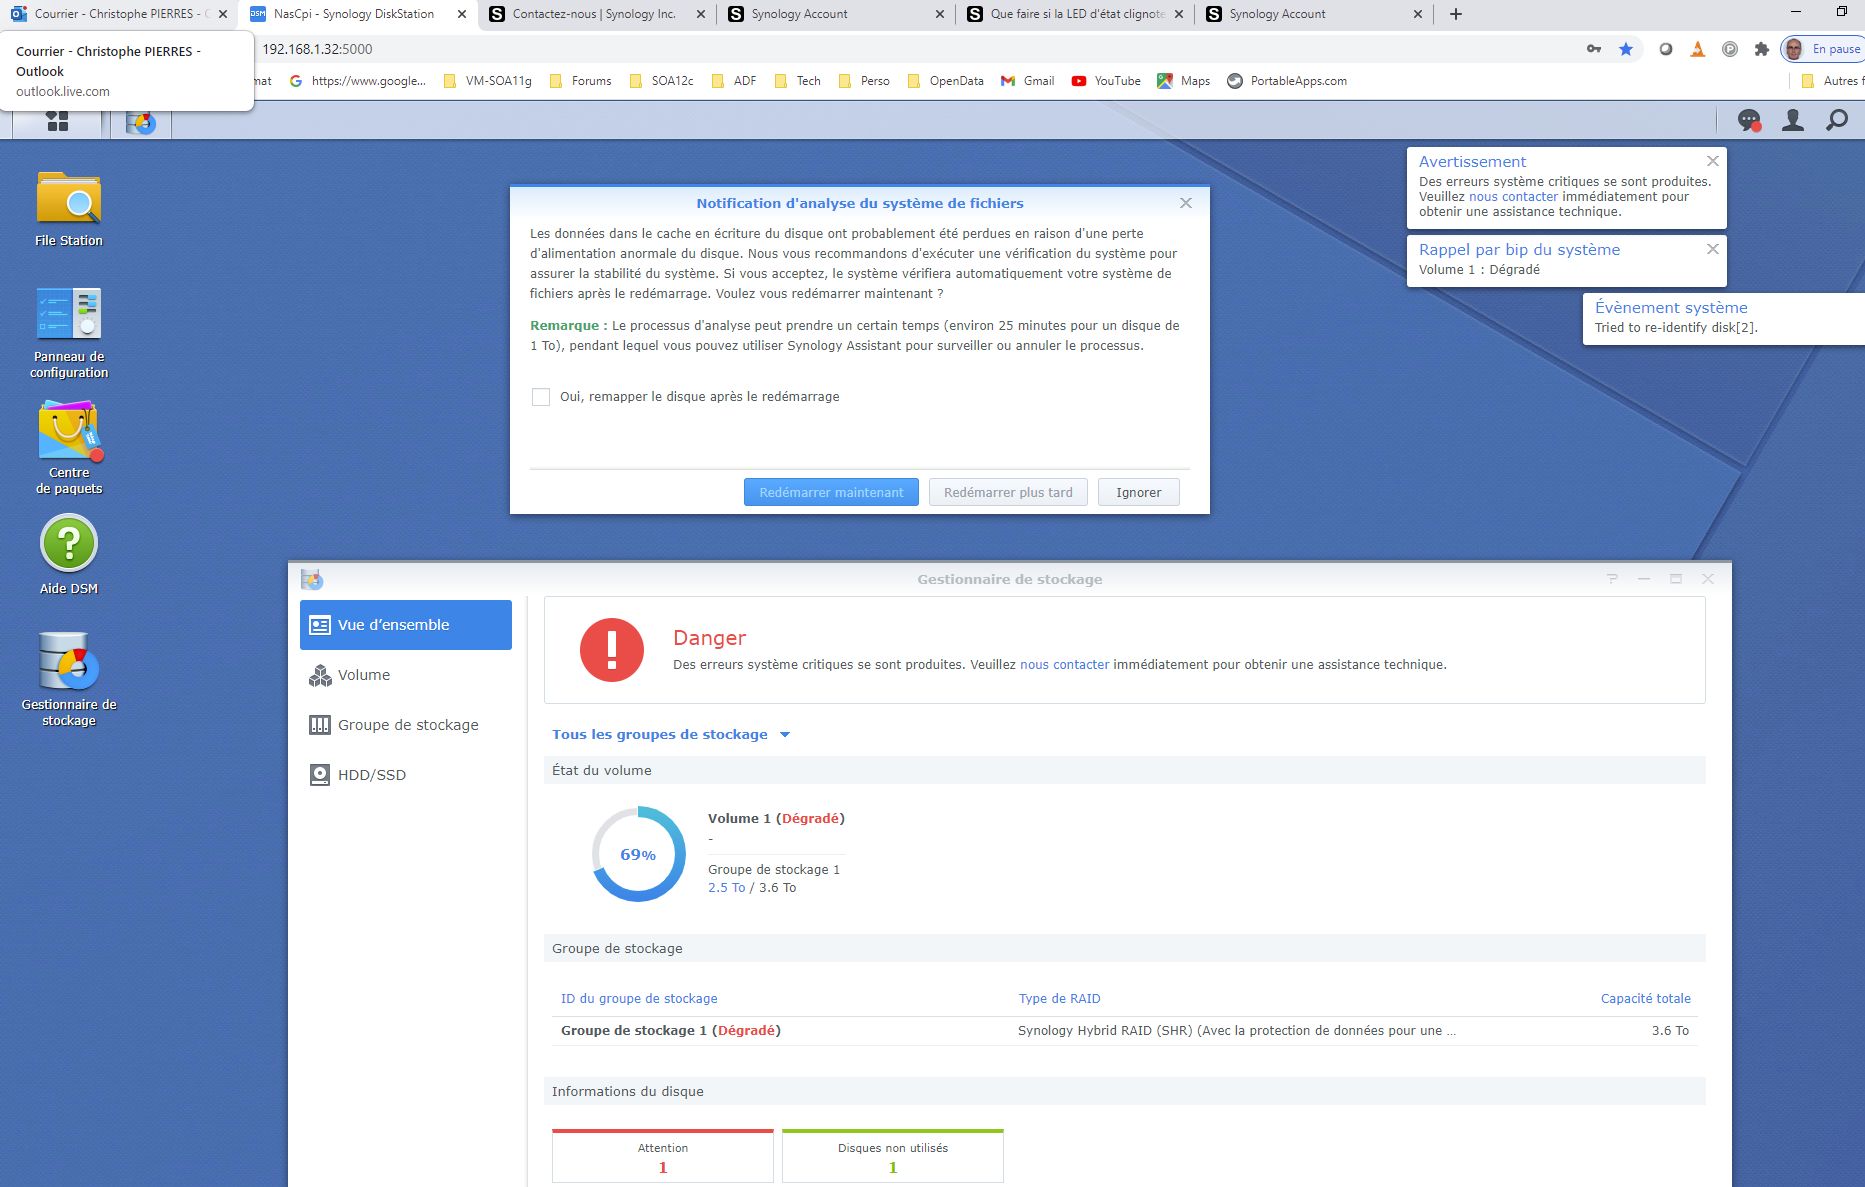The height and width of the screenshot is (1187, 1865).
Task: Click the Disques non utilisés card
Action: [893, 1157]
